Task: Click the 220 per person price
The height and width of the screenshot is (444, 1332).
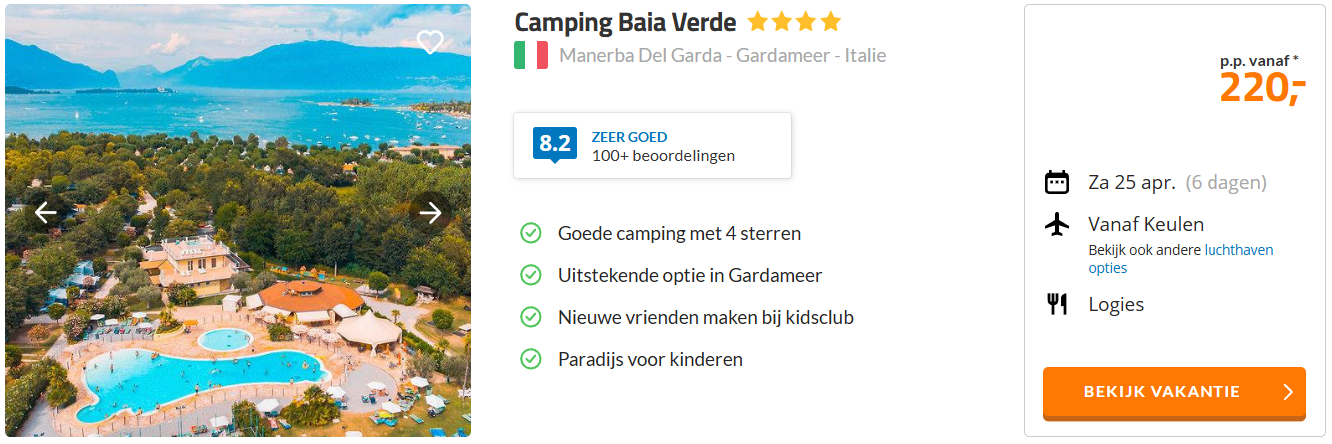Action: pyautogui.click(x=1262, y=89)
